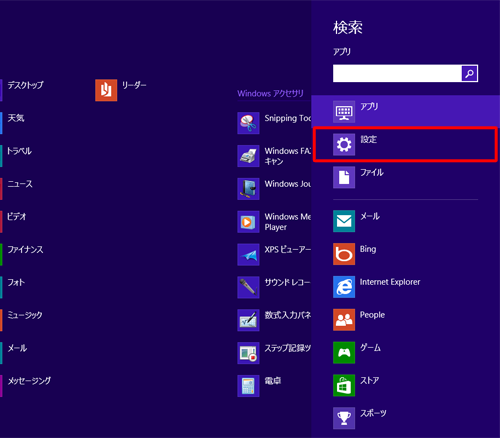Screen dimensions: 500x438
Task: Select the ゲーム controller icon
Action: (344, 352)
